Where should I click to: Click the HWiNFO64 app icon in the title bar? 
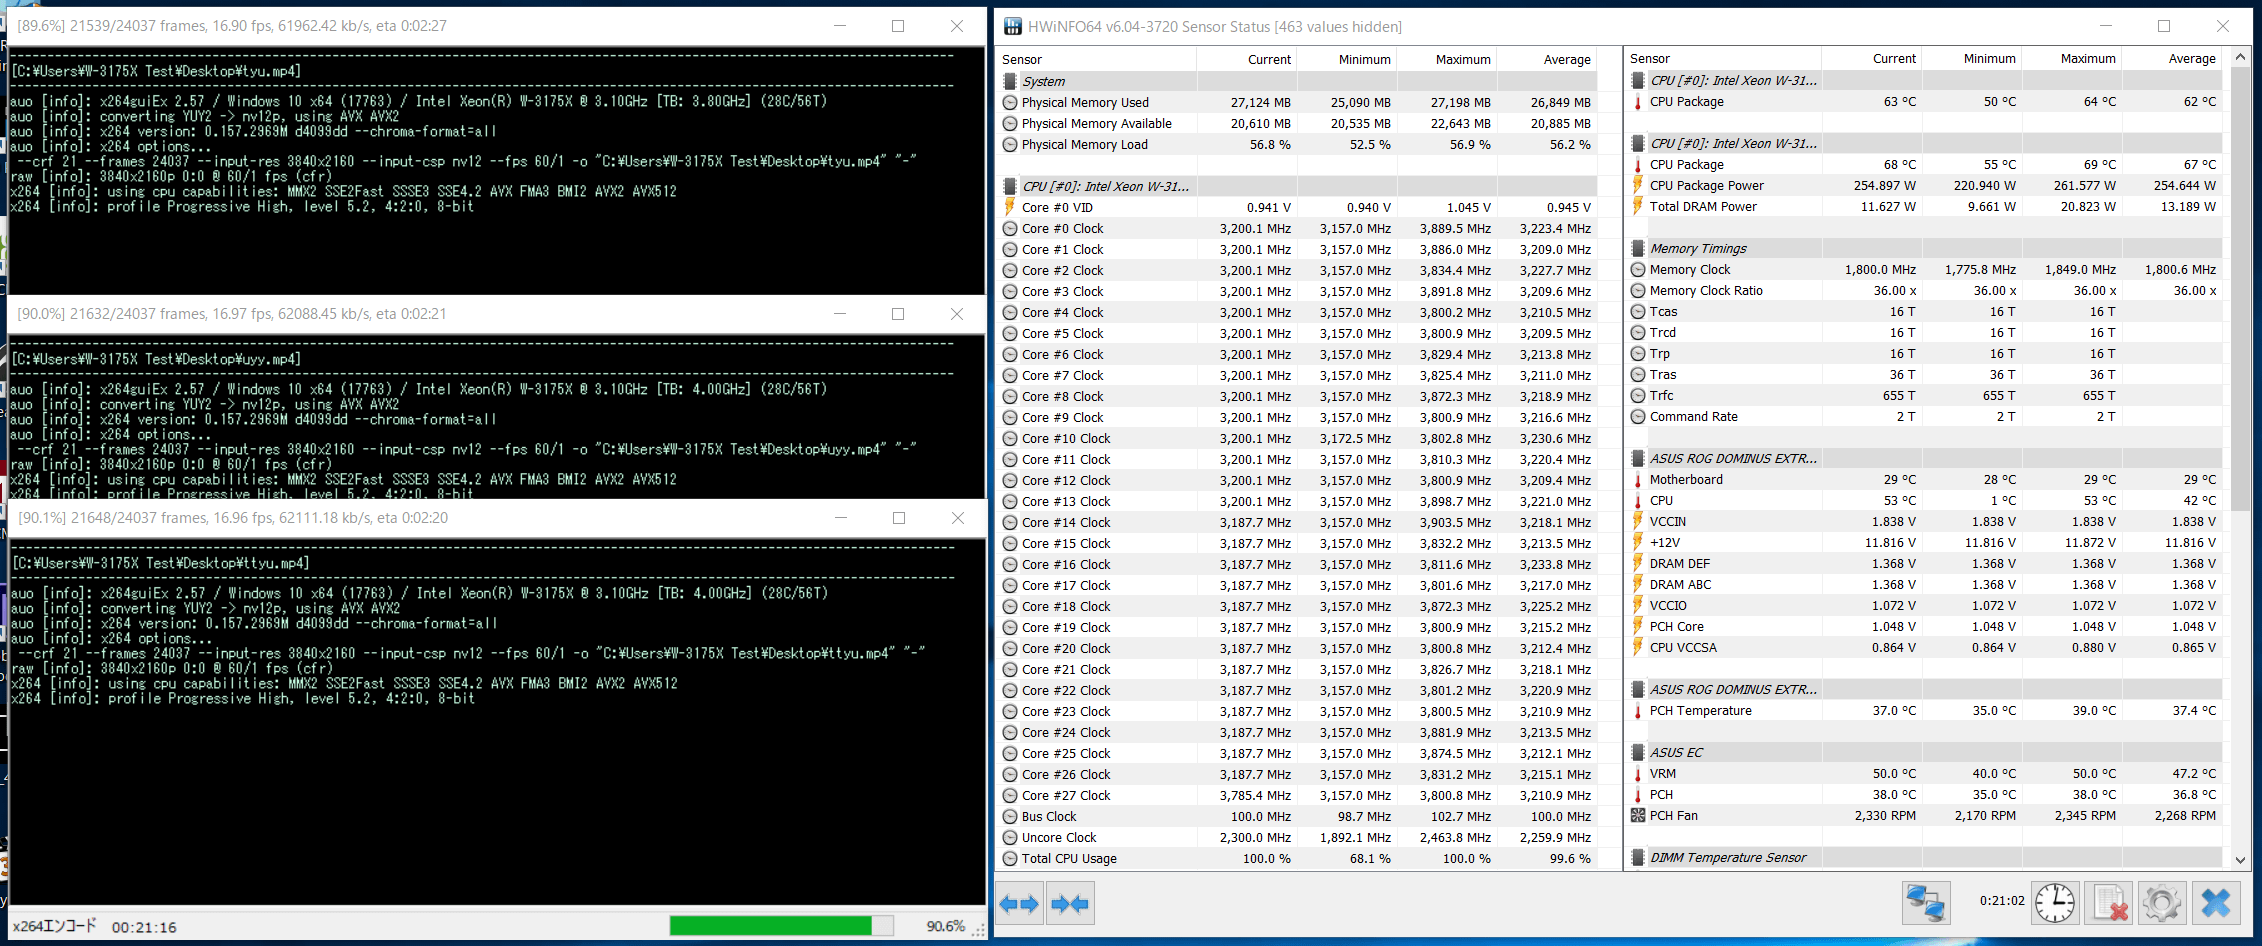(1013, 27)
